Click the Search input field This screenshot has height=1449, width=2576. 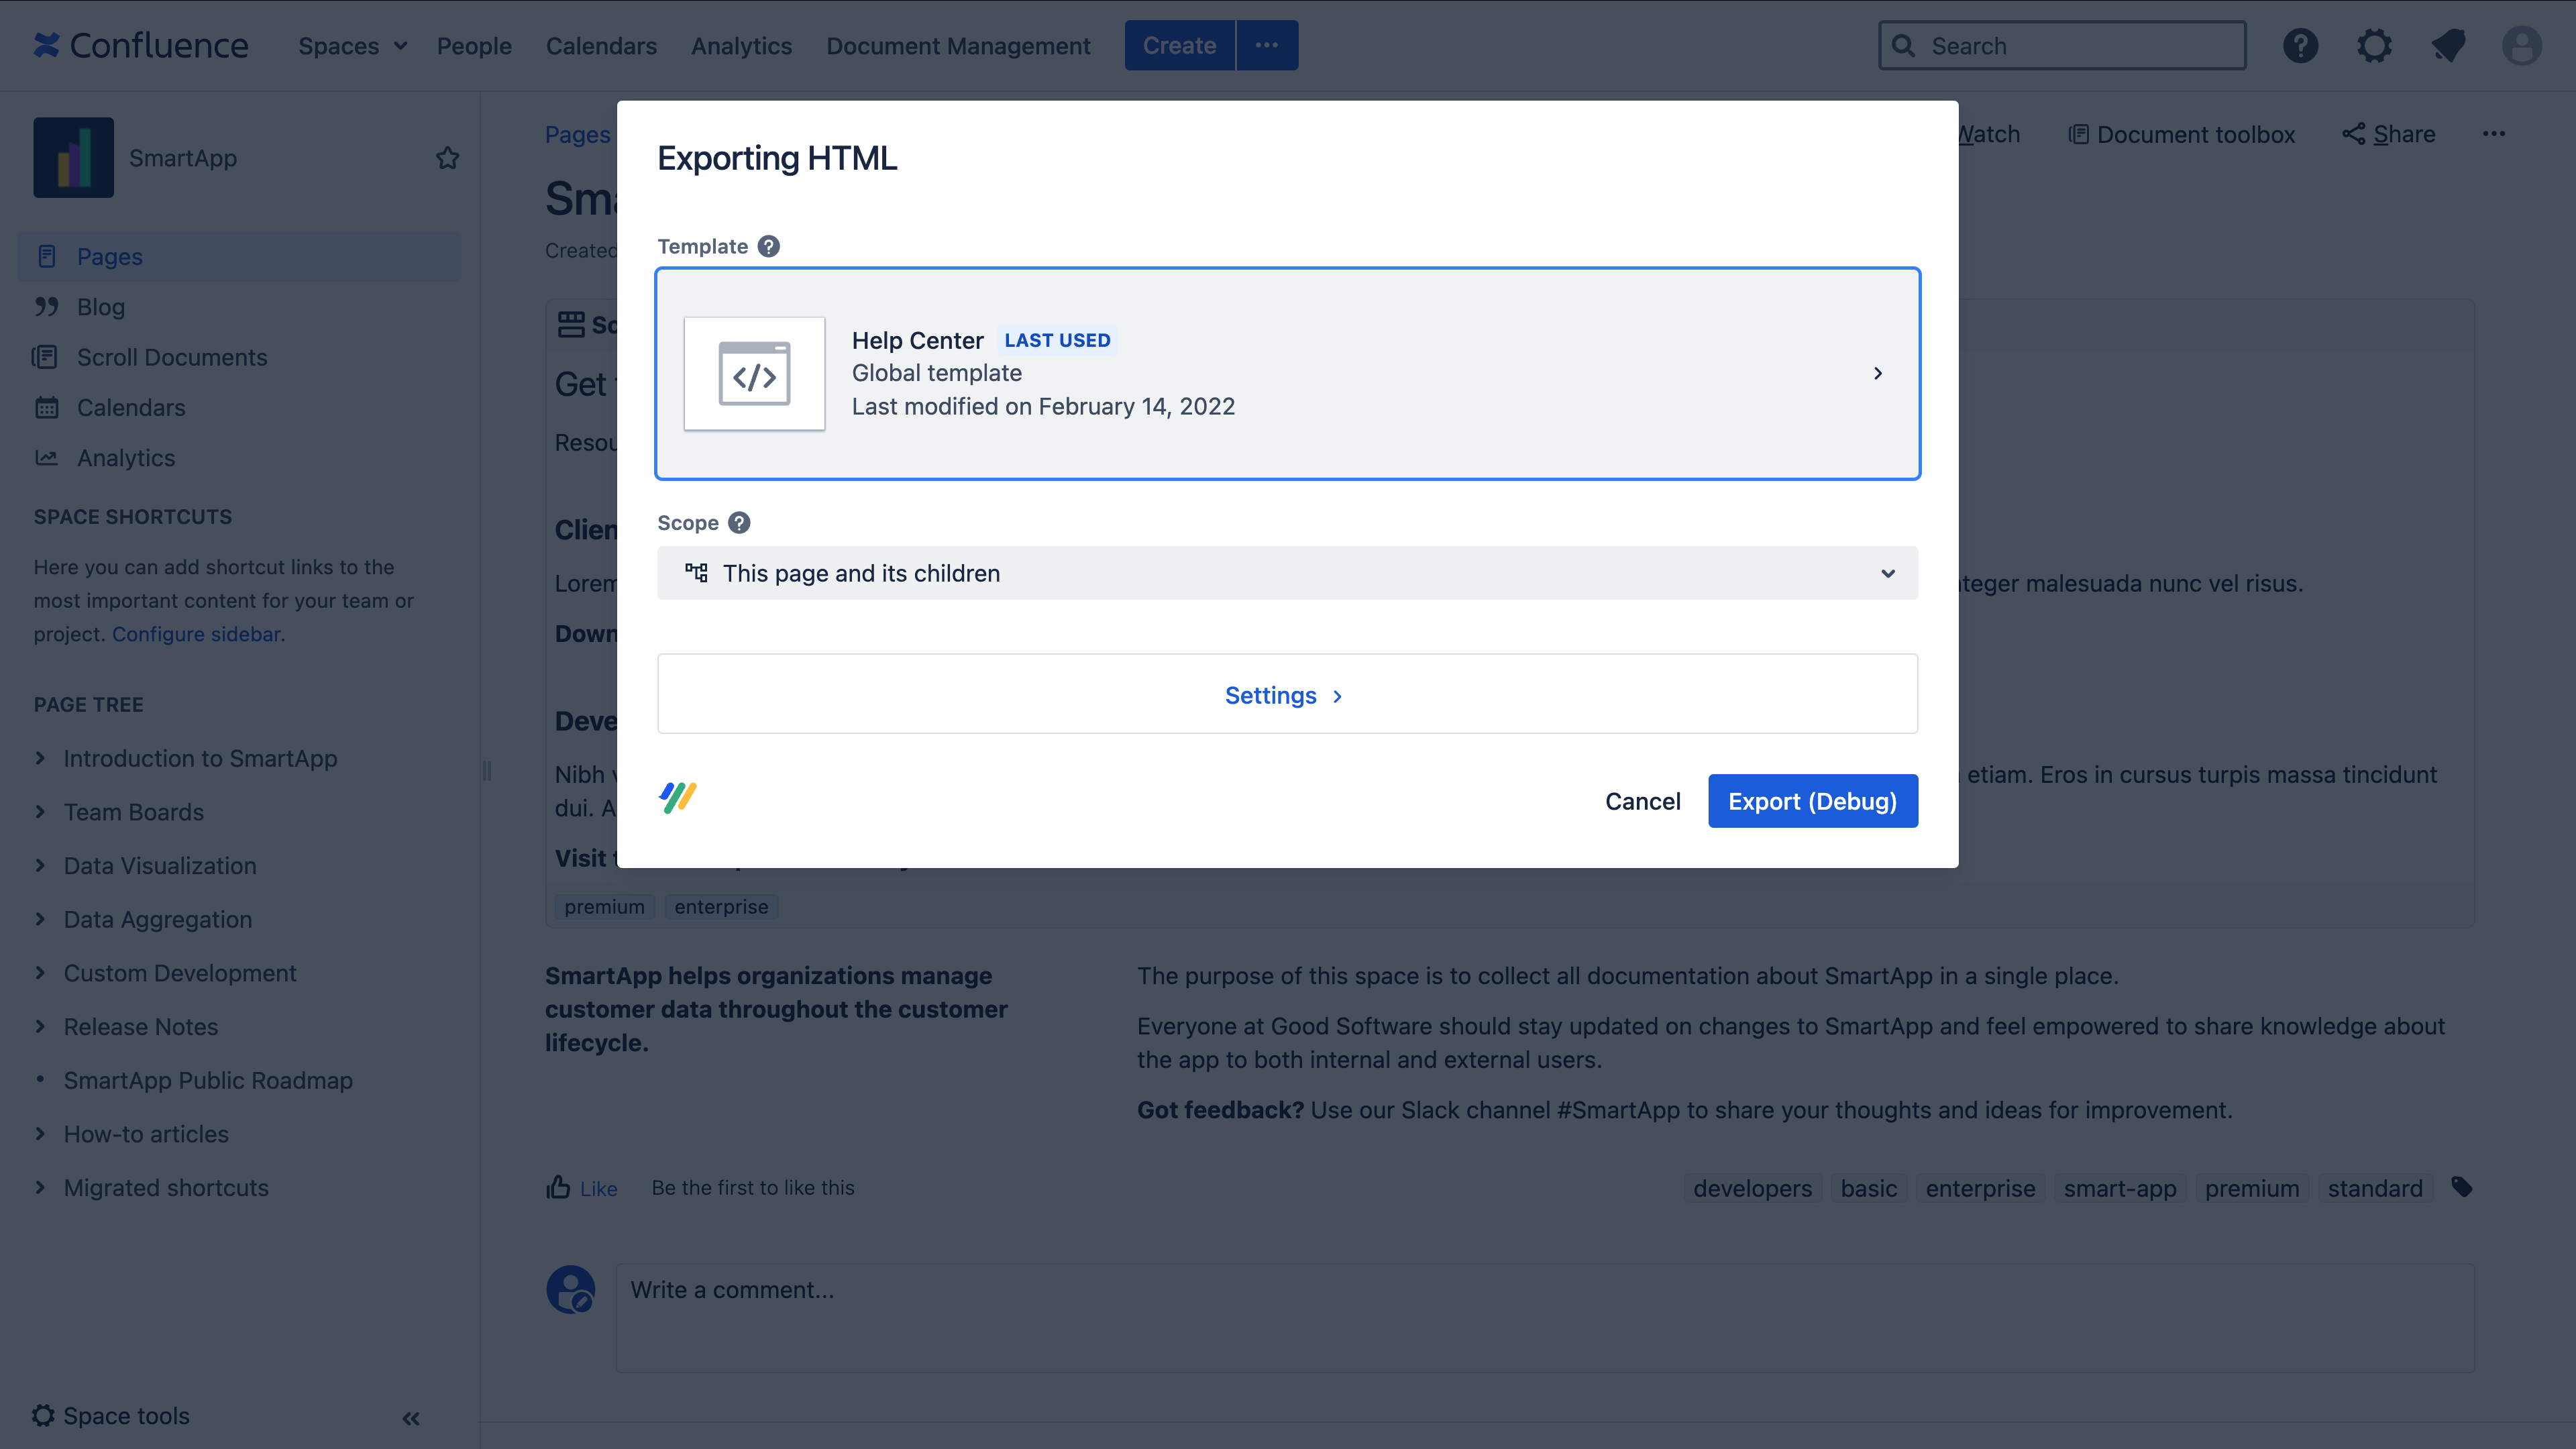(x=2075, y=46)
